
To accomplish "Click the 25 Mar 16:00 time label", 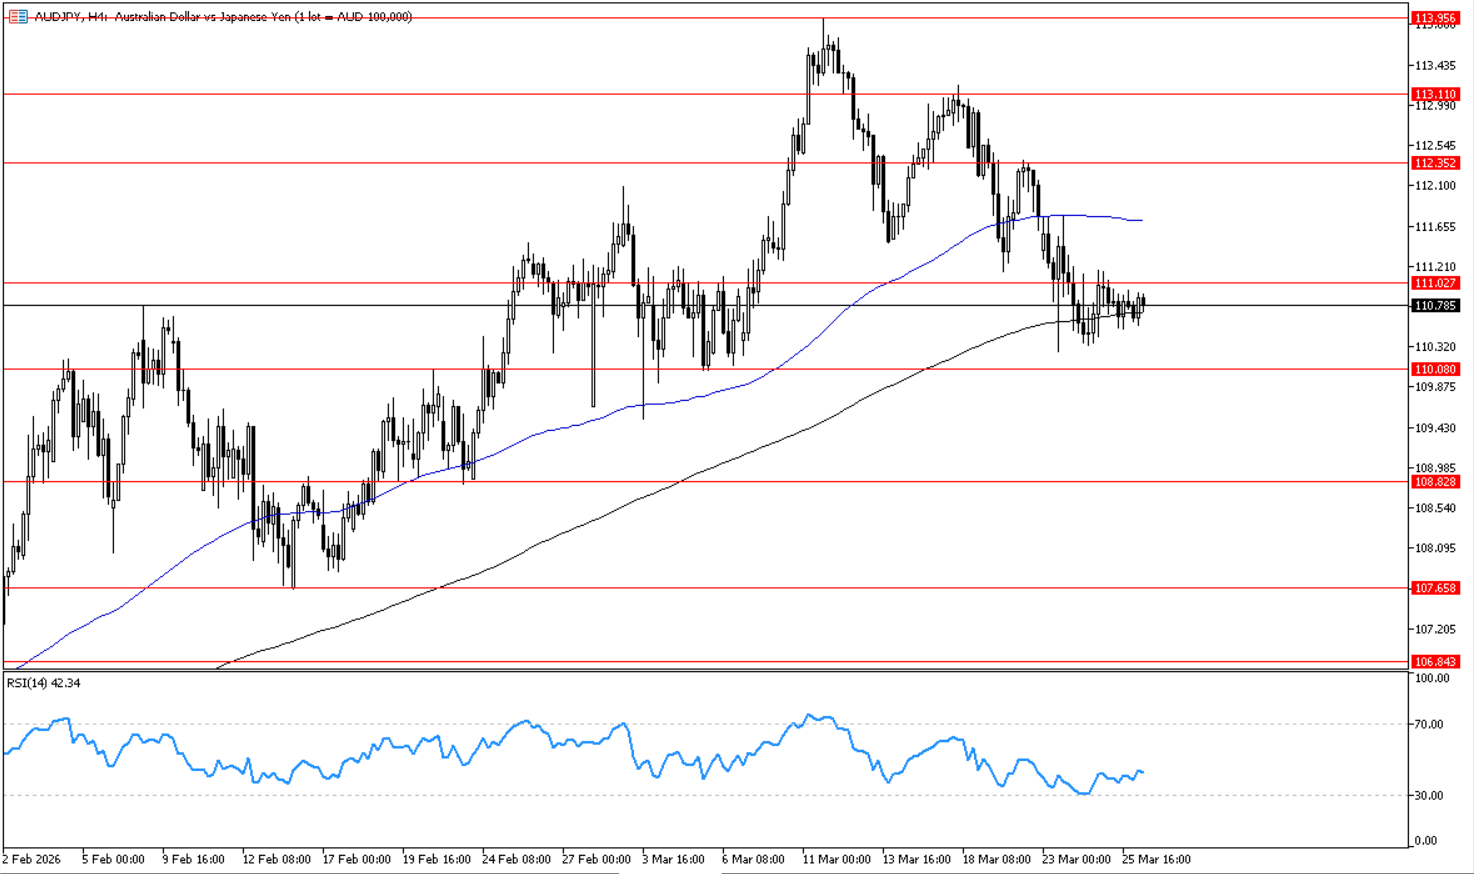I will (x=1156, y=859).
